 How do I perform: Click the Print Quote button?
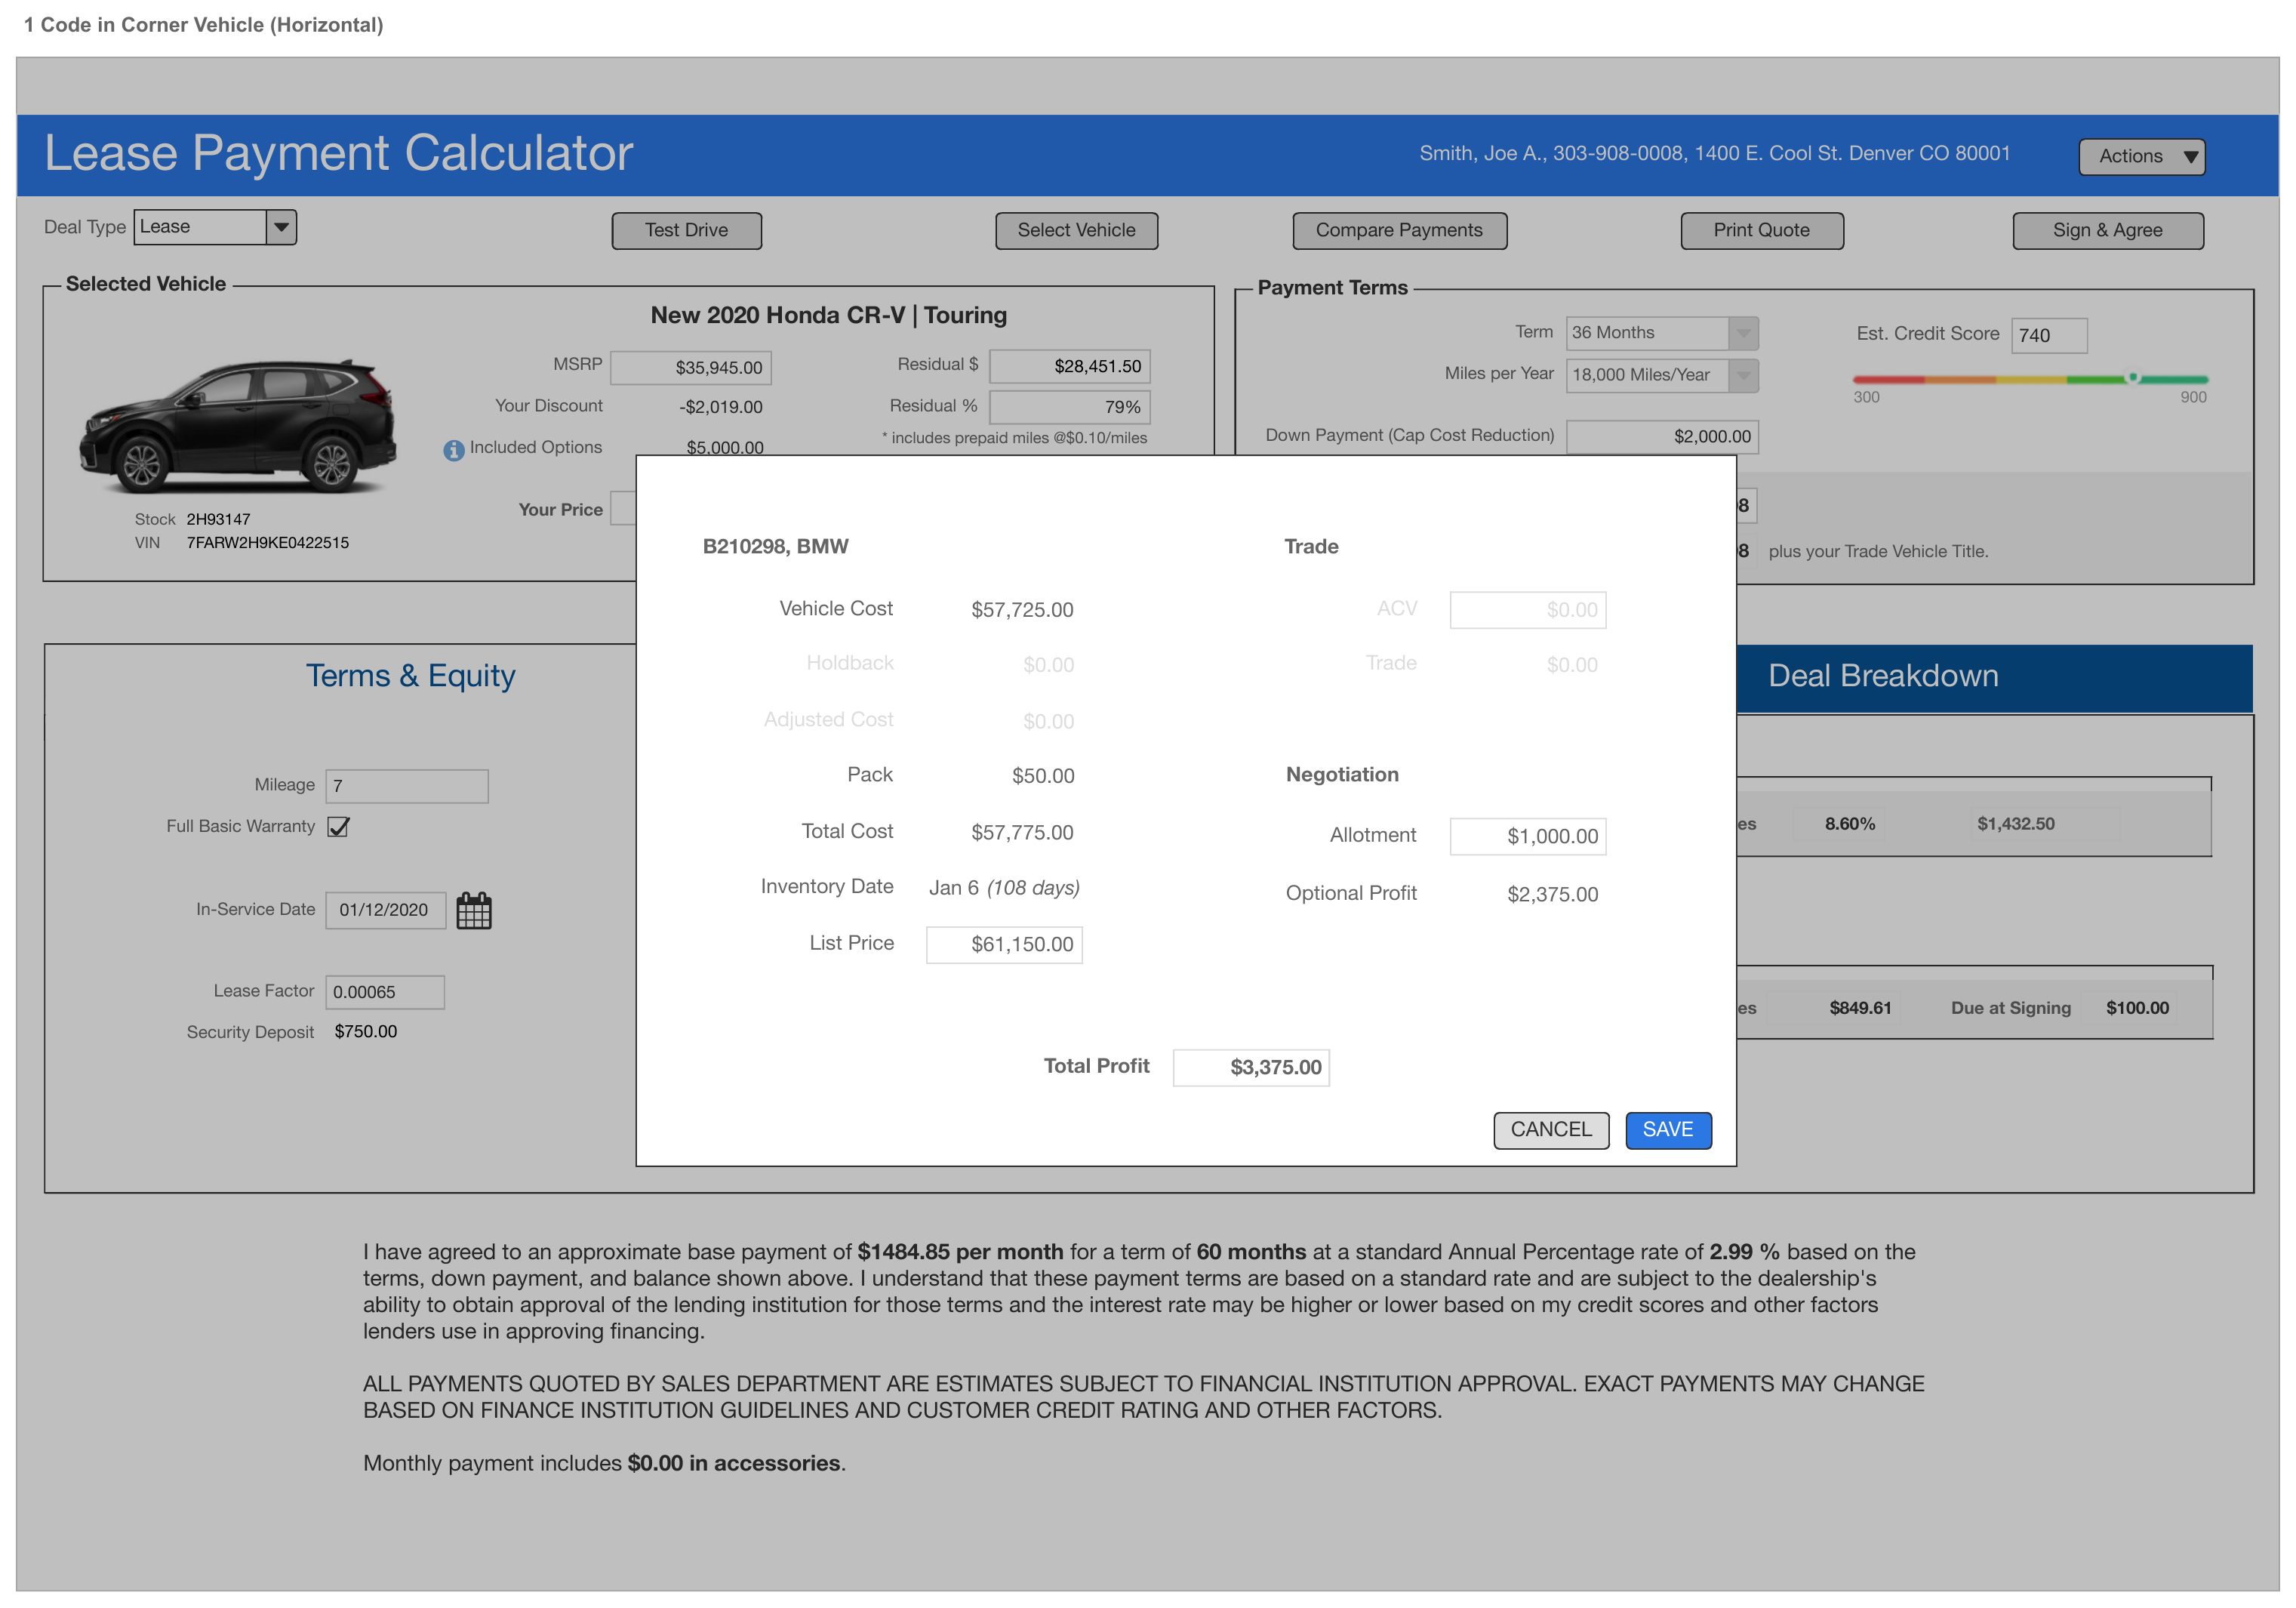(1761, 230)
